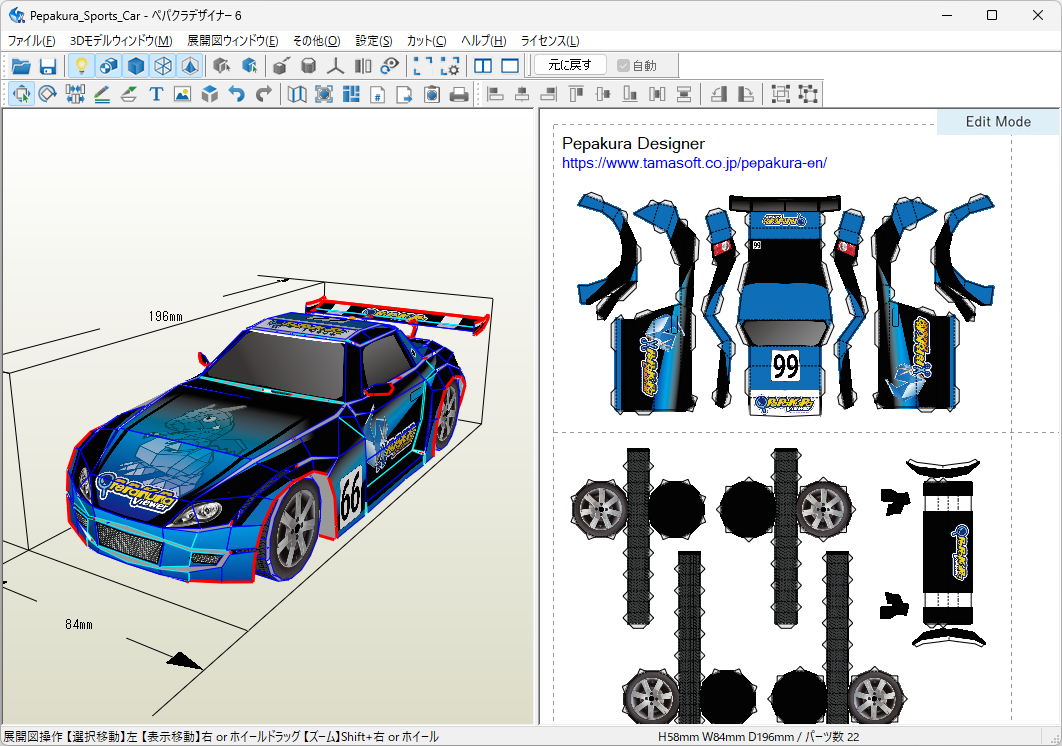Open the ヘルプ(H) menu

point(484,41)
